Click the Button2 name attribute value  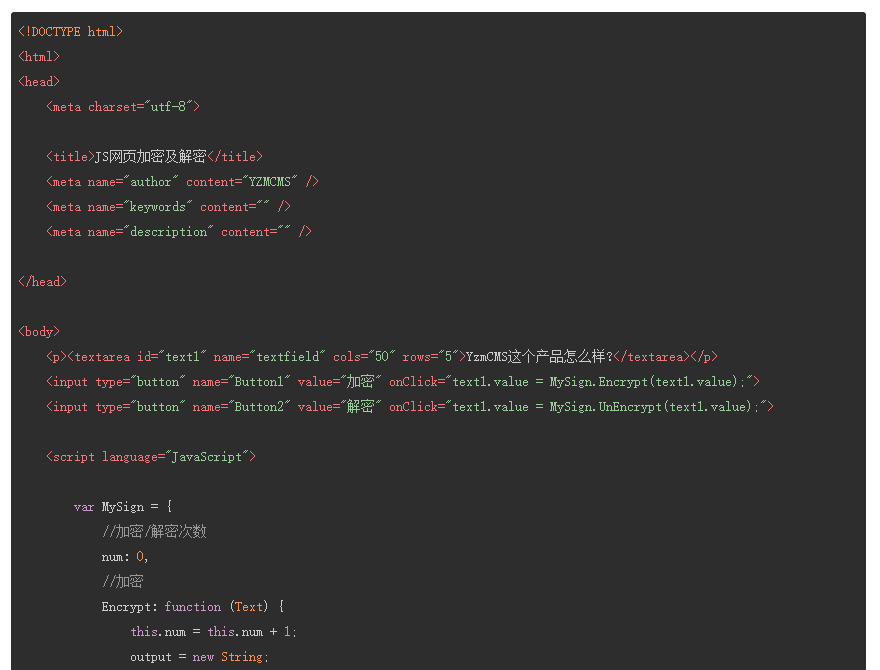[261, 407]
